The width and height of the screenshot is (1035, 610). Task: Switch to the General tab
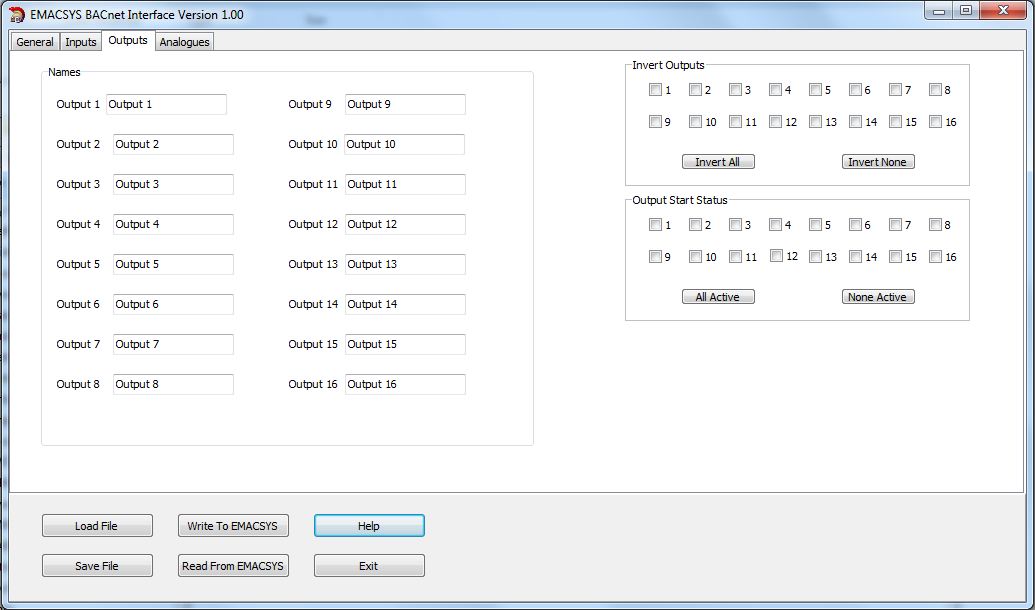pyautogui.click(x=35, y=42)
